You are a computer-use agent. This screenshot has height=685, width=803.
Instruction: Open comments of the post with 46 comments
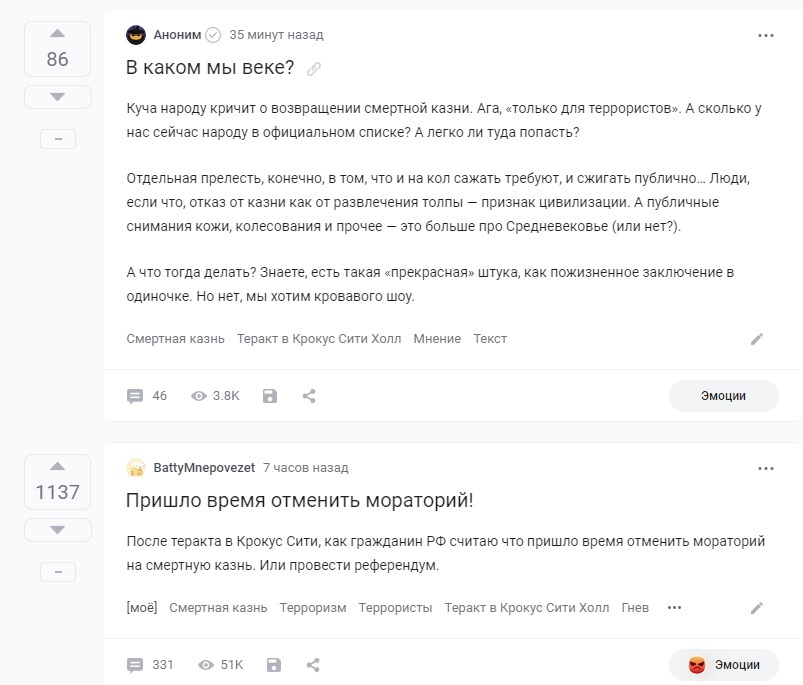[147, 396]
